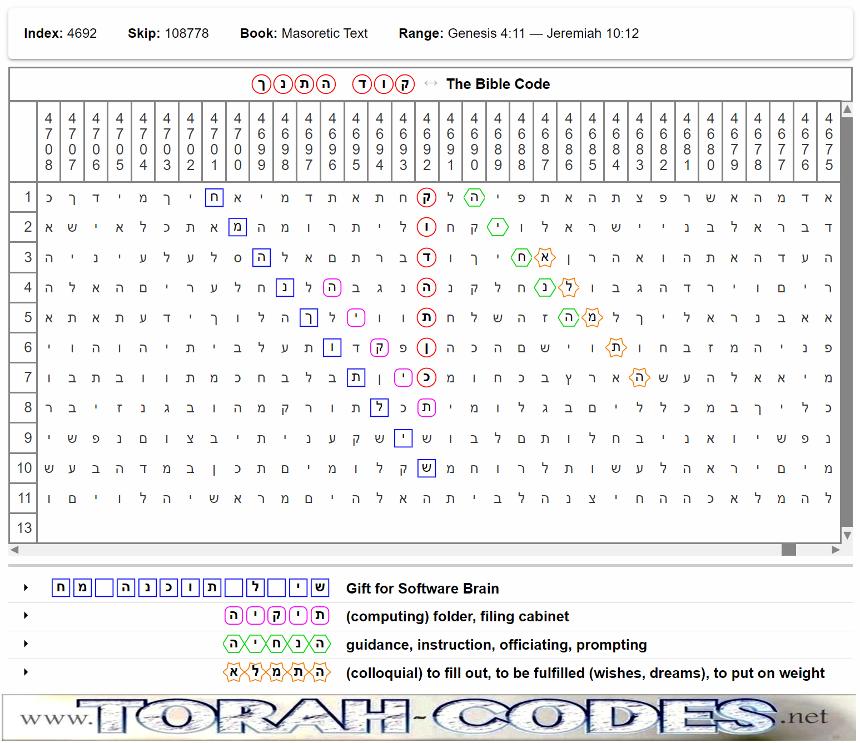Click the blue boxed letter in row 10

pos(427,468)
